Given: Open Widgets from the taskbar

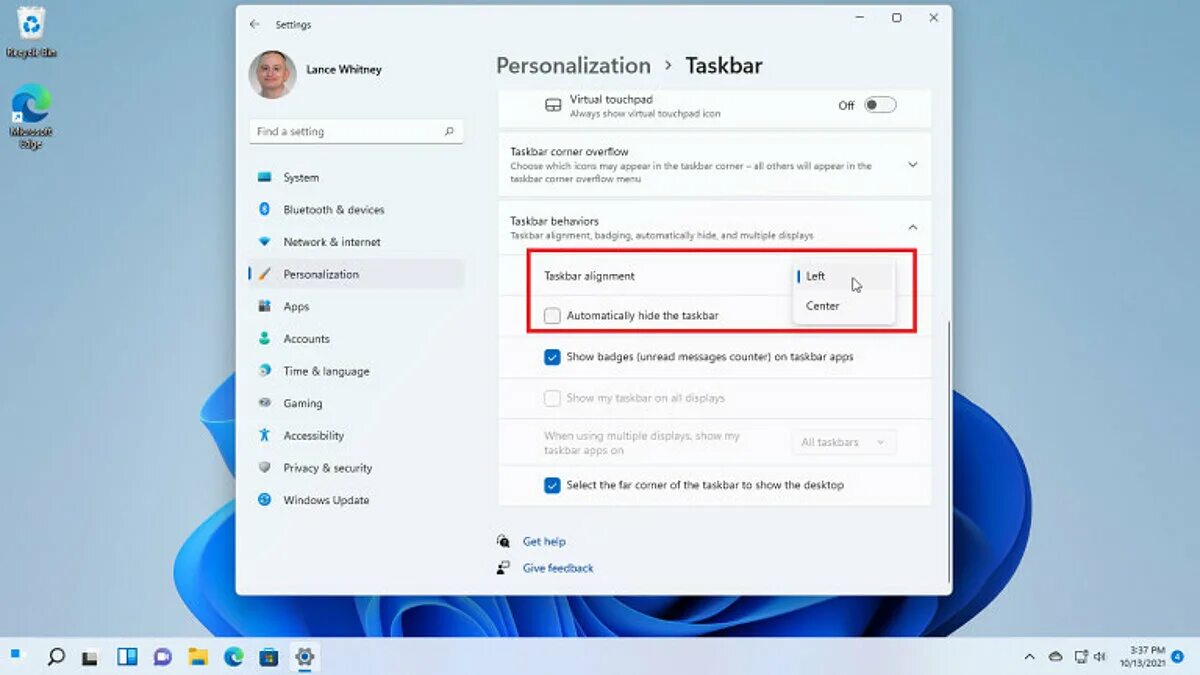Looking at the screenshot, I should pyautogui.click(x=127, y=657).
